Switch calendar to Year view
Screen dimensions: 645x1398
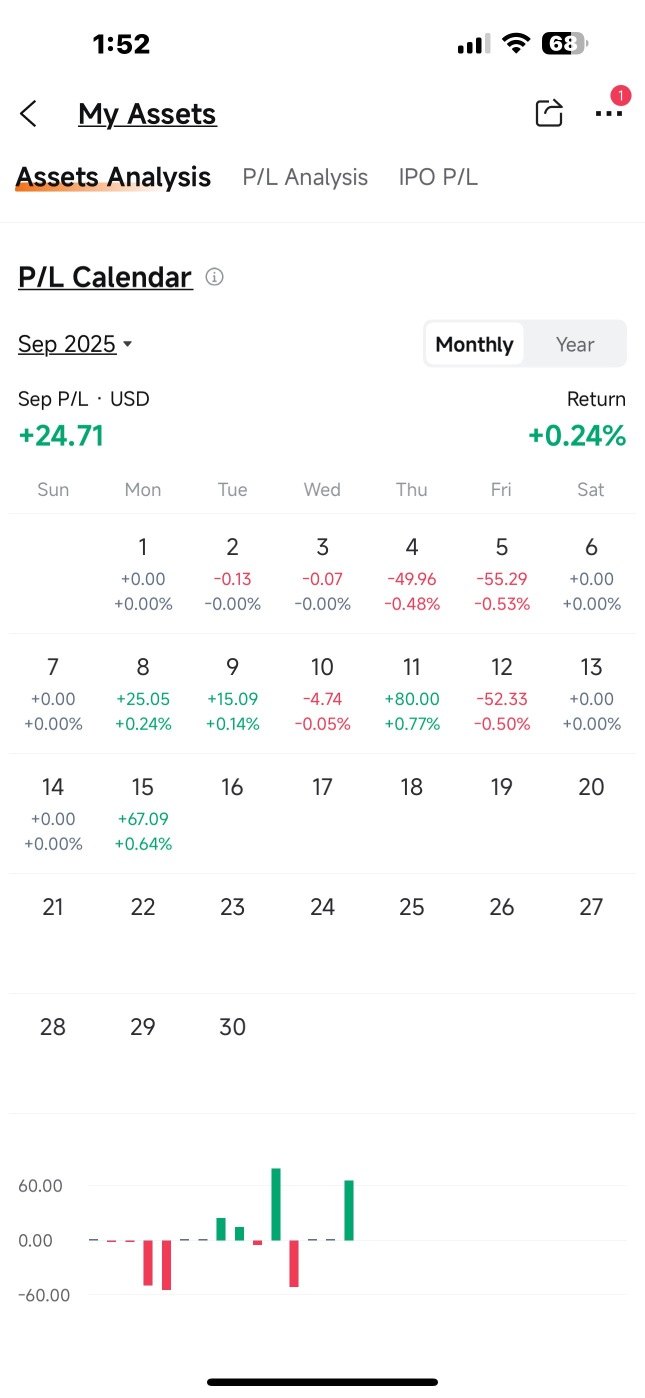point(575,344)
